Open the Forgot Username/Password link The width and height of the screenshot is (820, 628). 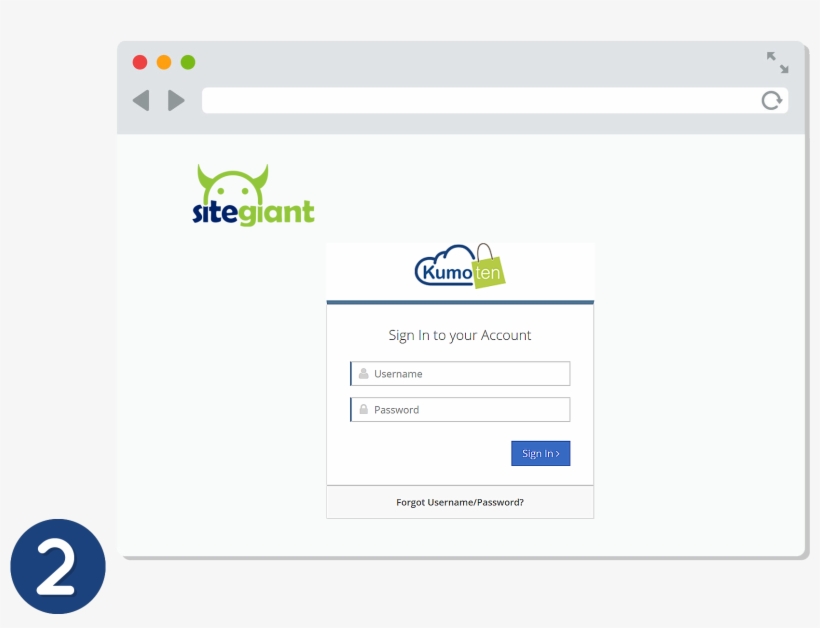coord(460,503)
